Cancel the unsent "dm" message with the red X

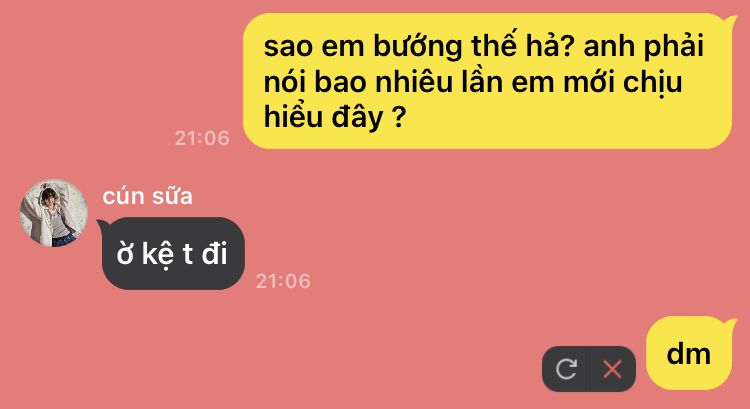[x=613, y=369]
